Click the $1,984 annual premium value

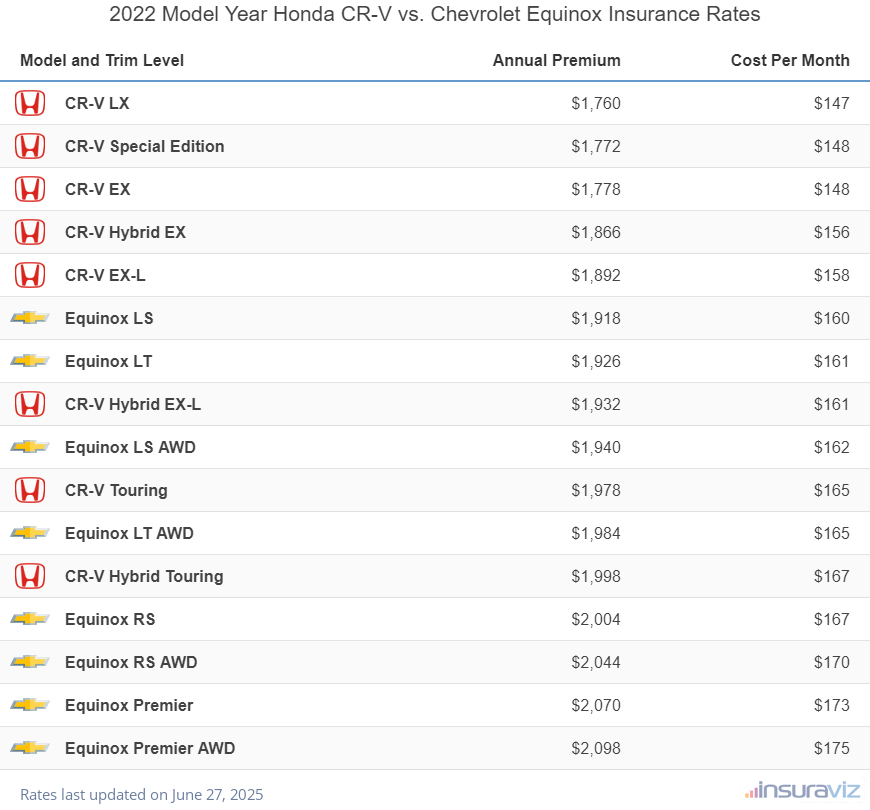tap(596, 534)
